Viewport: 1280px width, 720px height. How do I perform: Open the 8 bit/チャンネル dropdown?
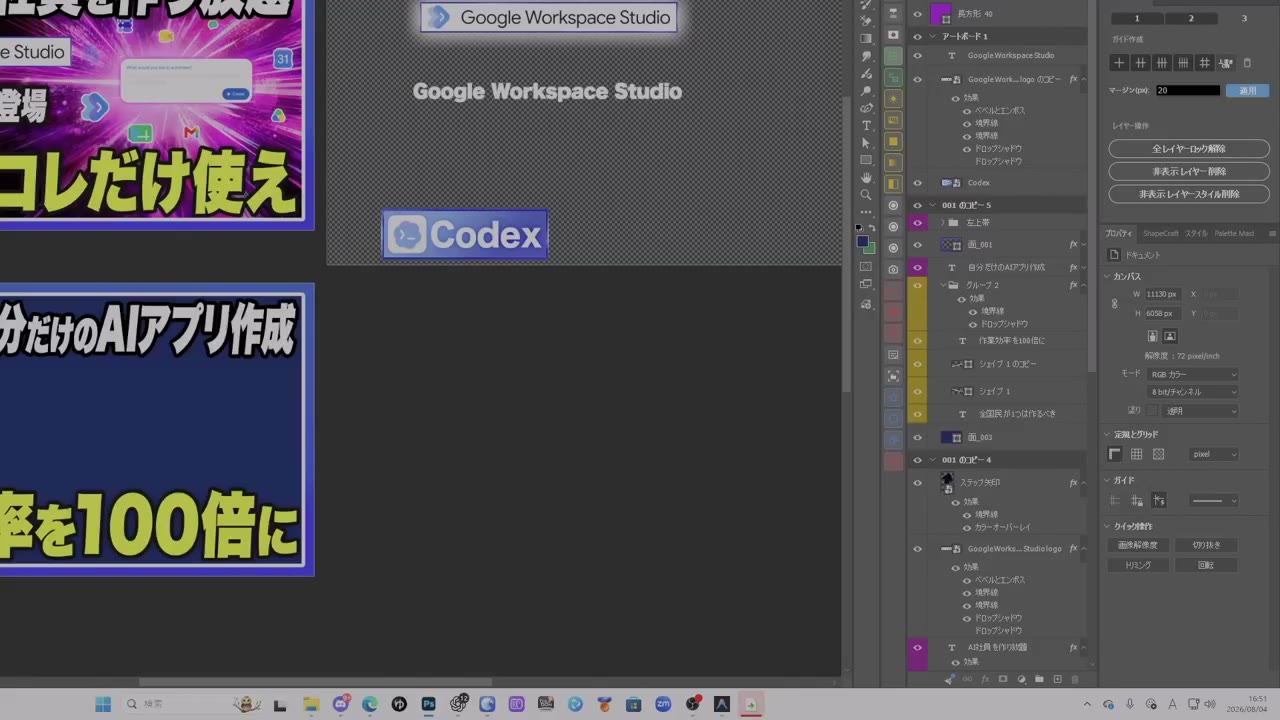click(1193, 392)
